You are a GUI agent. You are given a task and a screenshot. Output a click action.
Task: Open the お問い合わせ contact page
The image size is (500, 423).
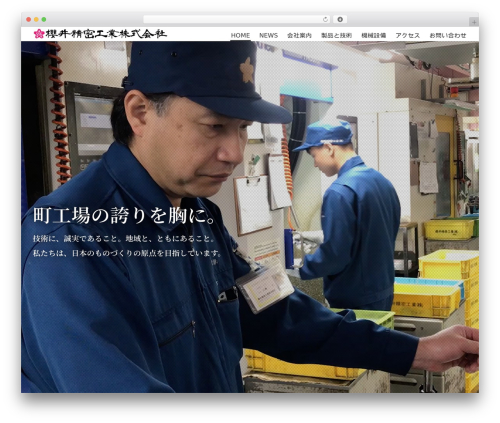tap(448, 35)
